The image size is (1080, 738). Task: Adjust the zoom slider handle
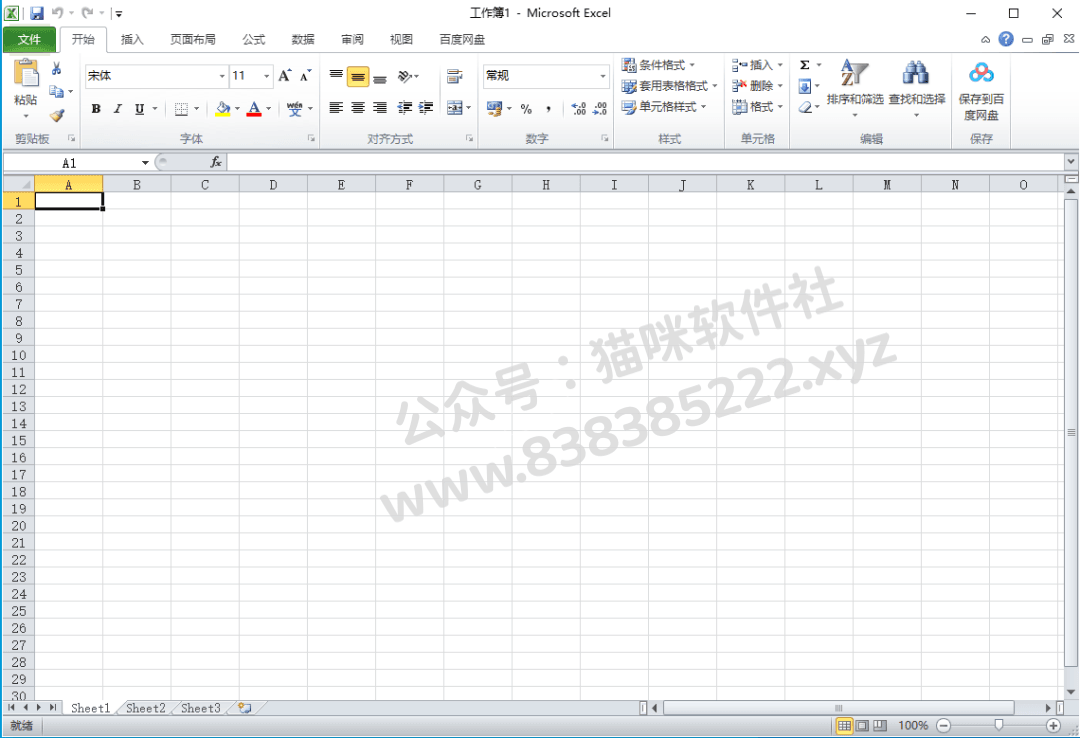click(x=999, y=725)
